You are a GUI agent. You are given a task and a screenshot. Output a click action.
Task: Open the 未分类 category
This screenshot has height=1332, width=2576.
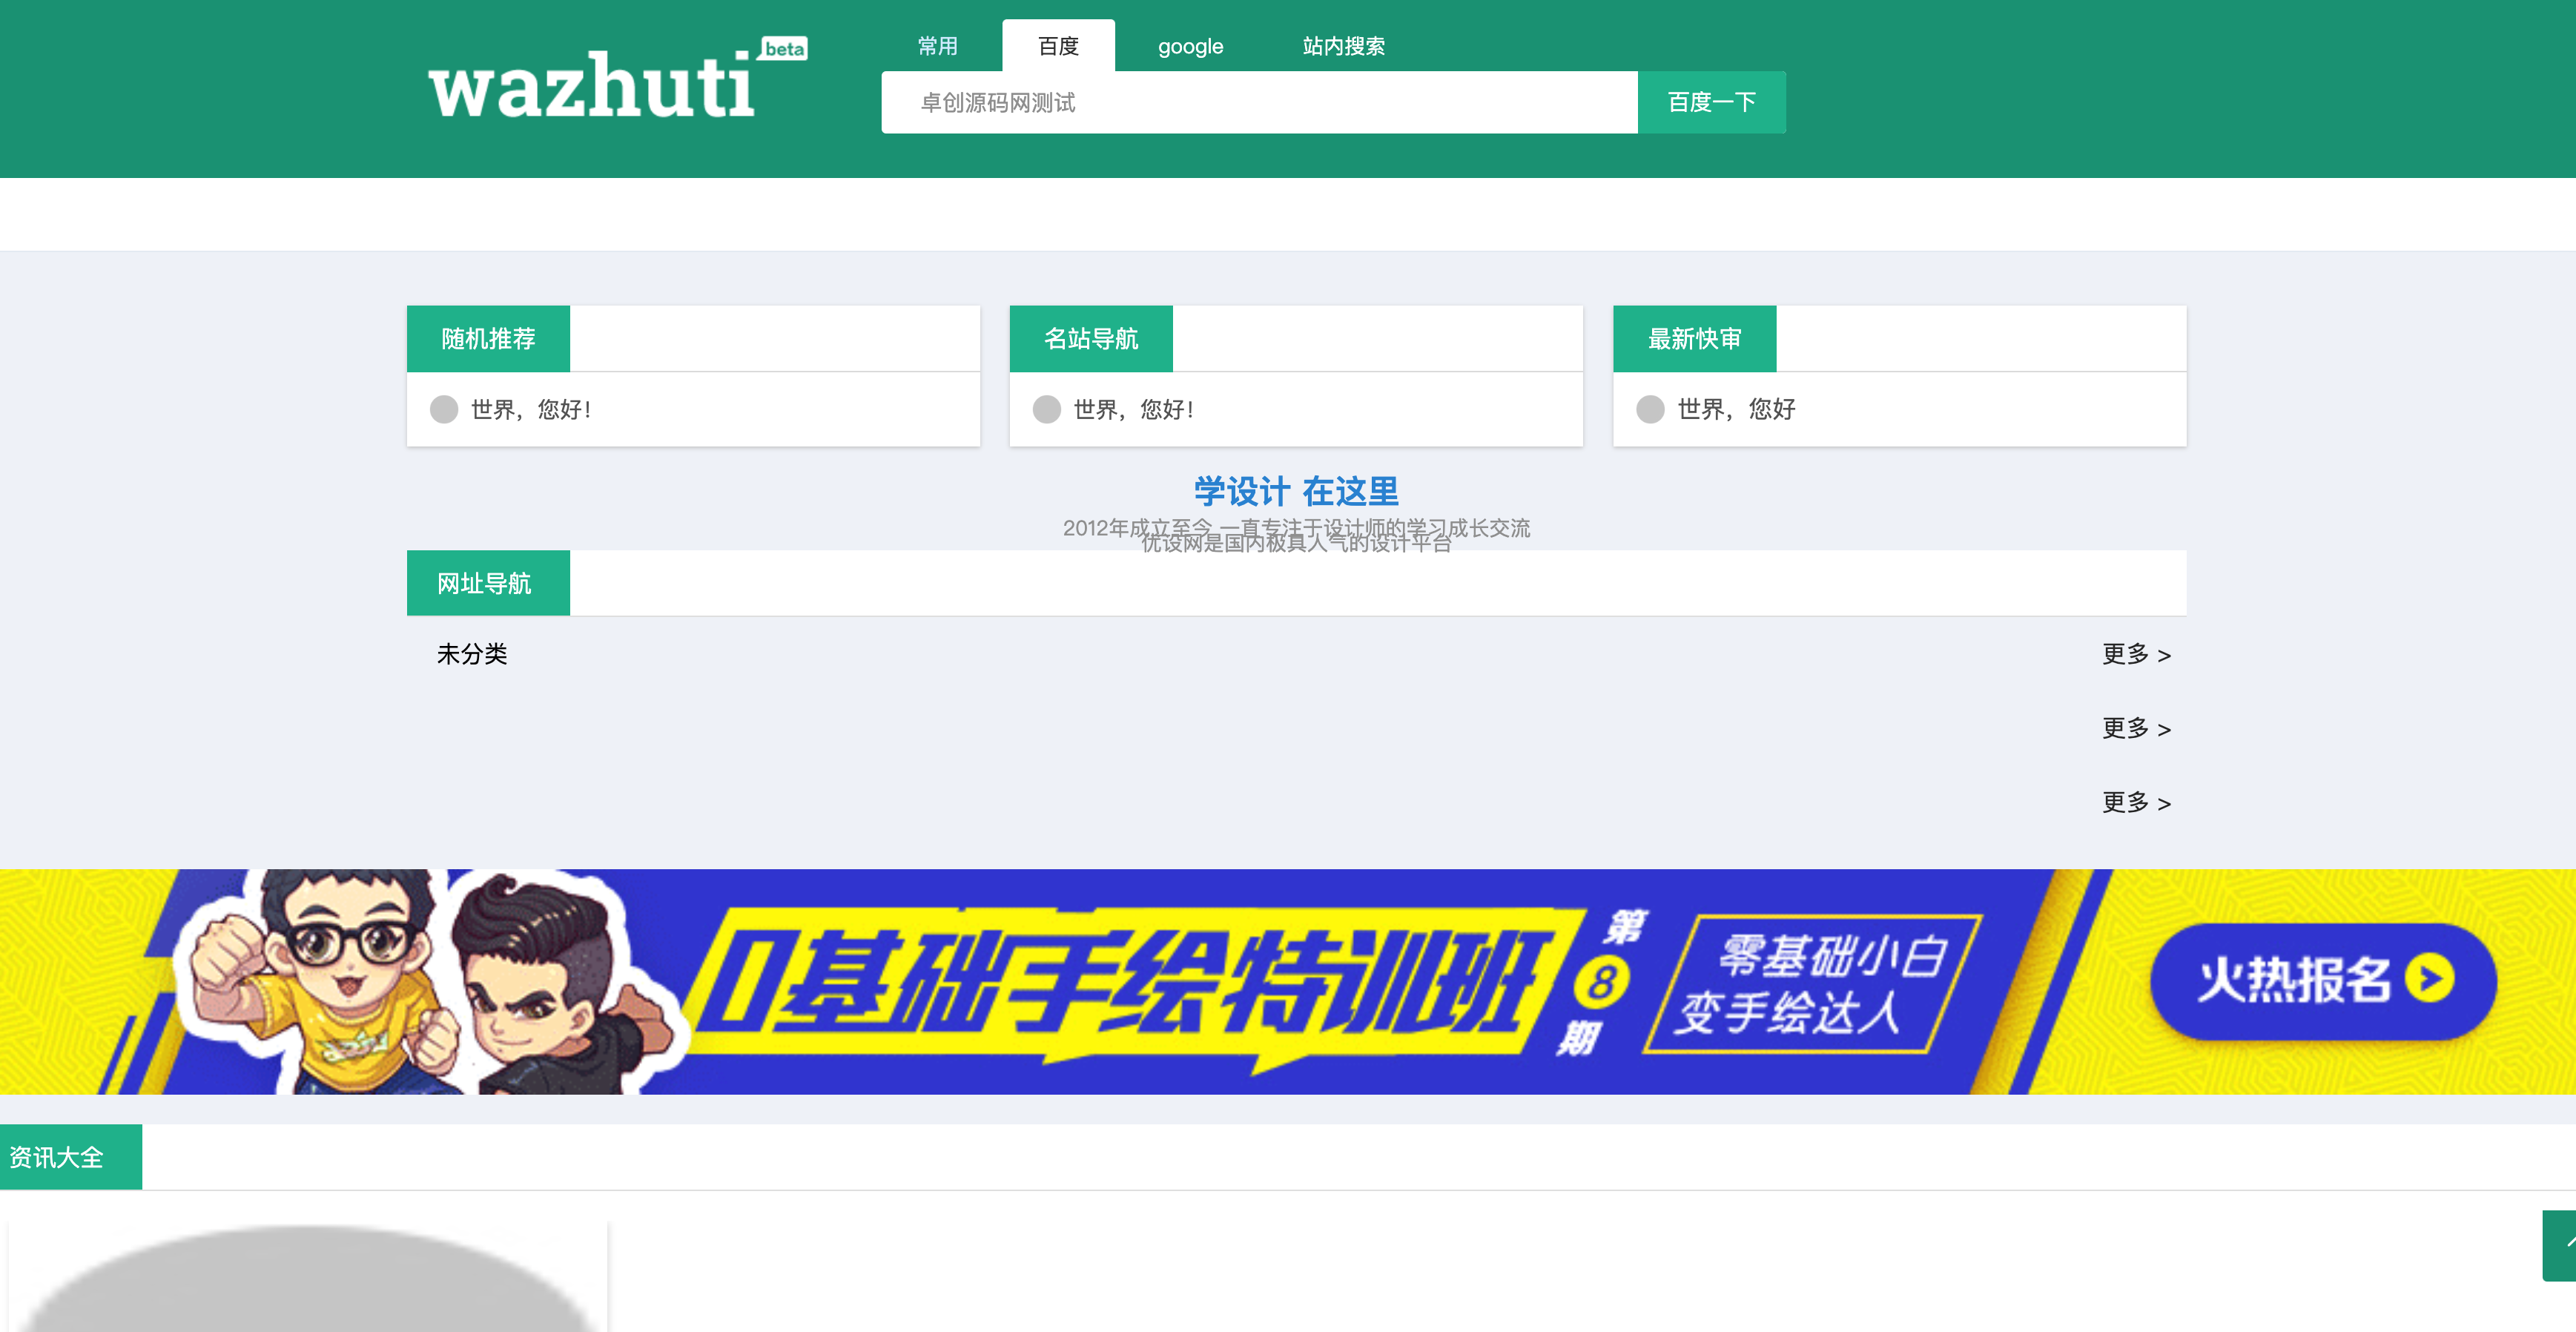coord(472,654)
